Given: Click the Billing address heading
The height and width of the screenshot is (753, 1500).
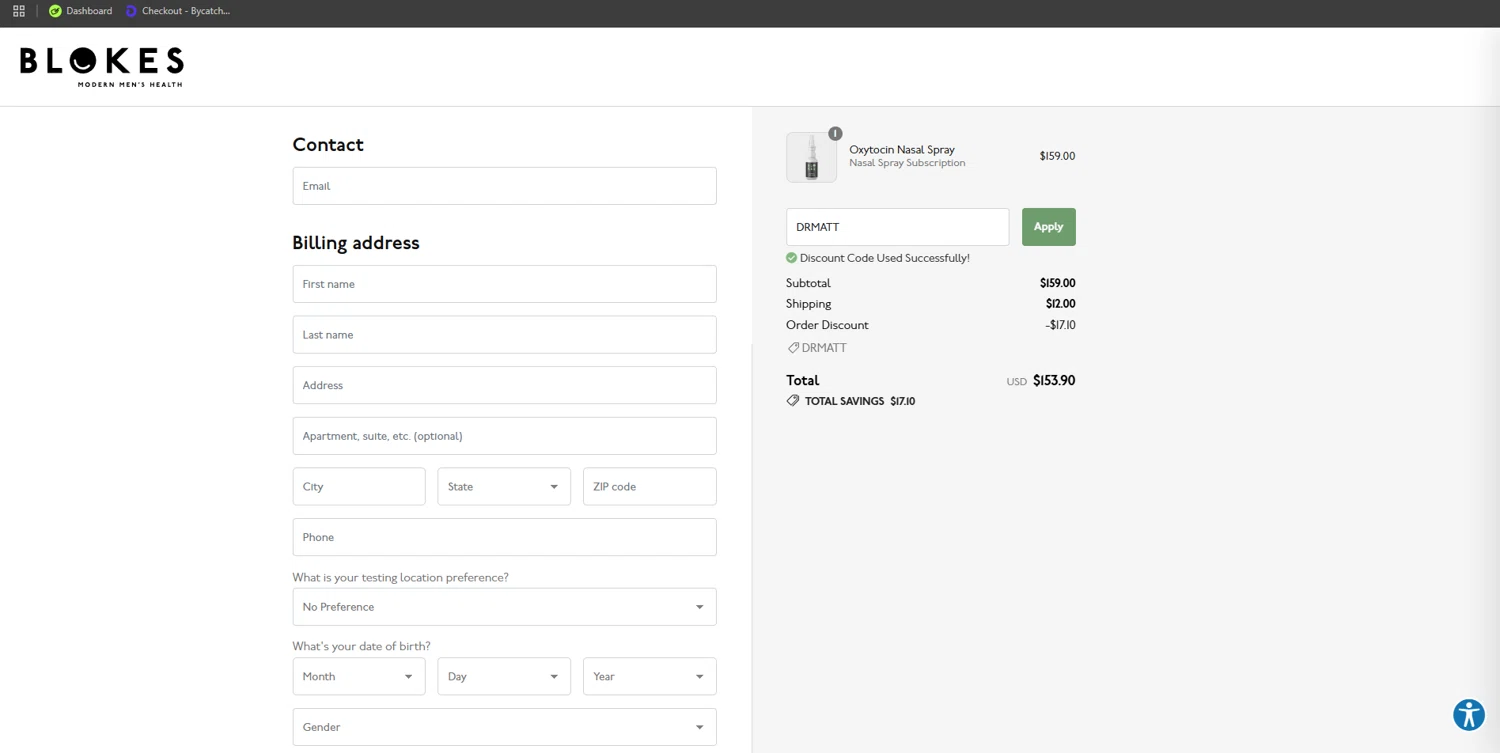Looking at the screenshot, I should (x=356, y=243).
